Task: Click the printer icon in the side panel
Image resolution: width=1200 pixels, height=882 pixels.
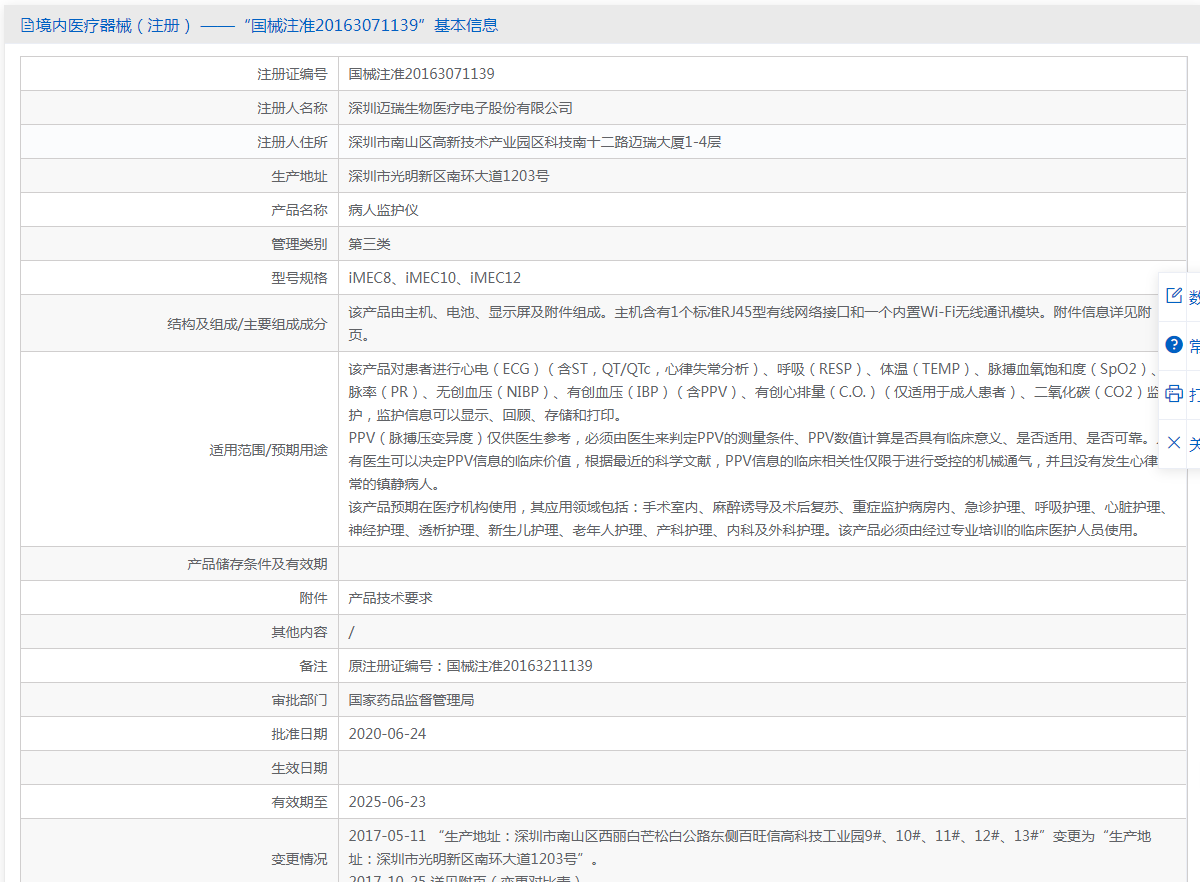Action: tap(1174, 394)
